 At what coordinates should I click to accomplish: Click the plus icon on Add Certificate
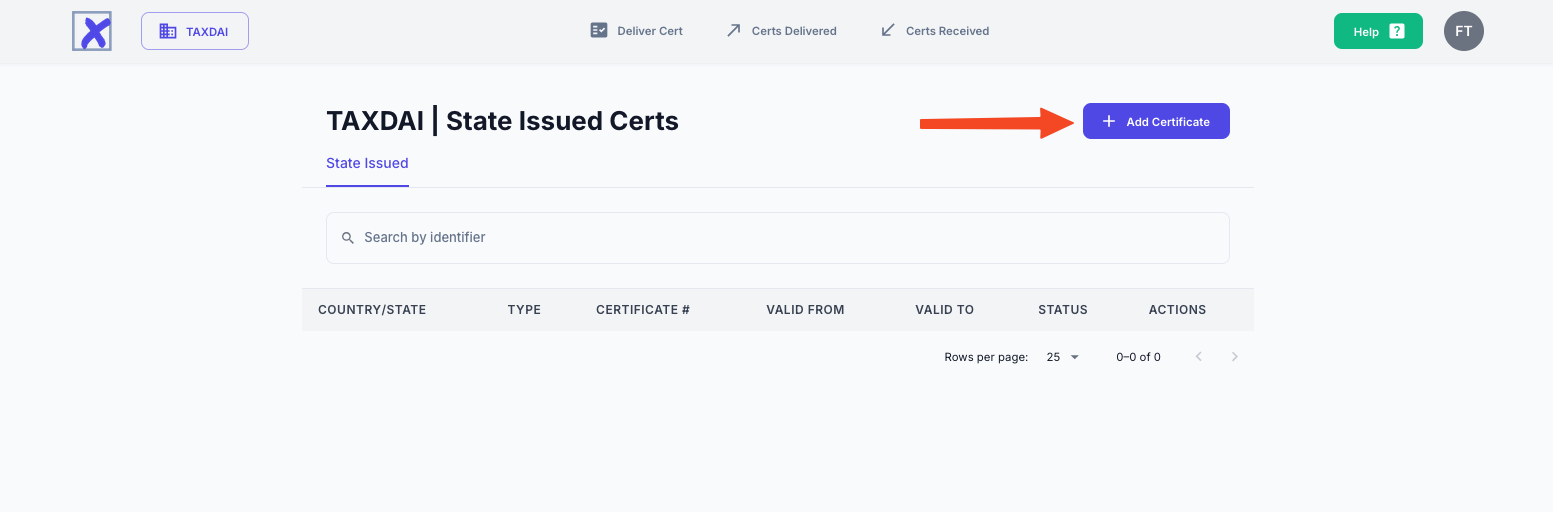coord(1108,122)
